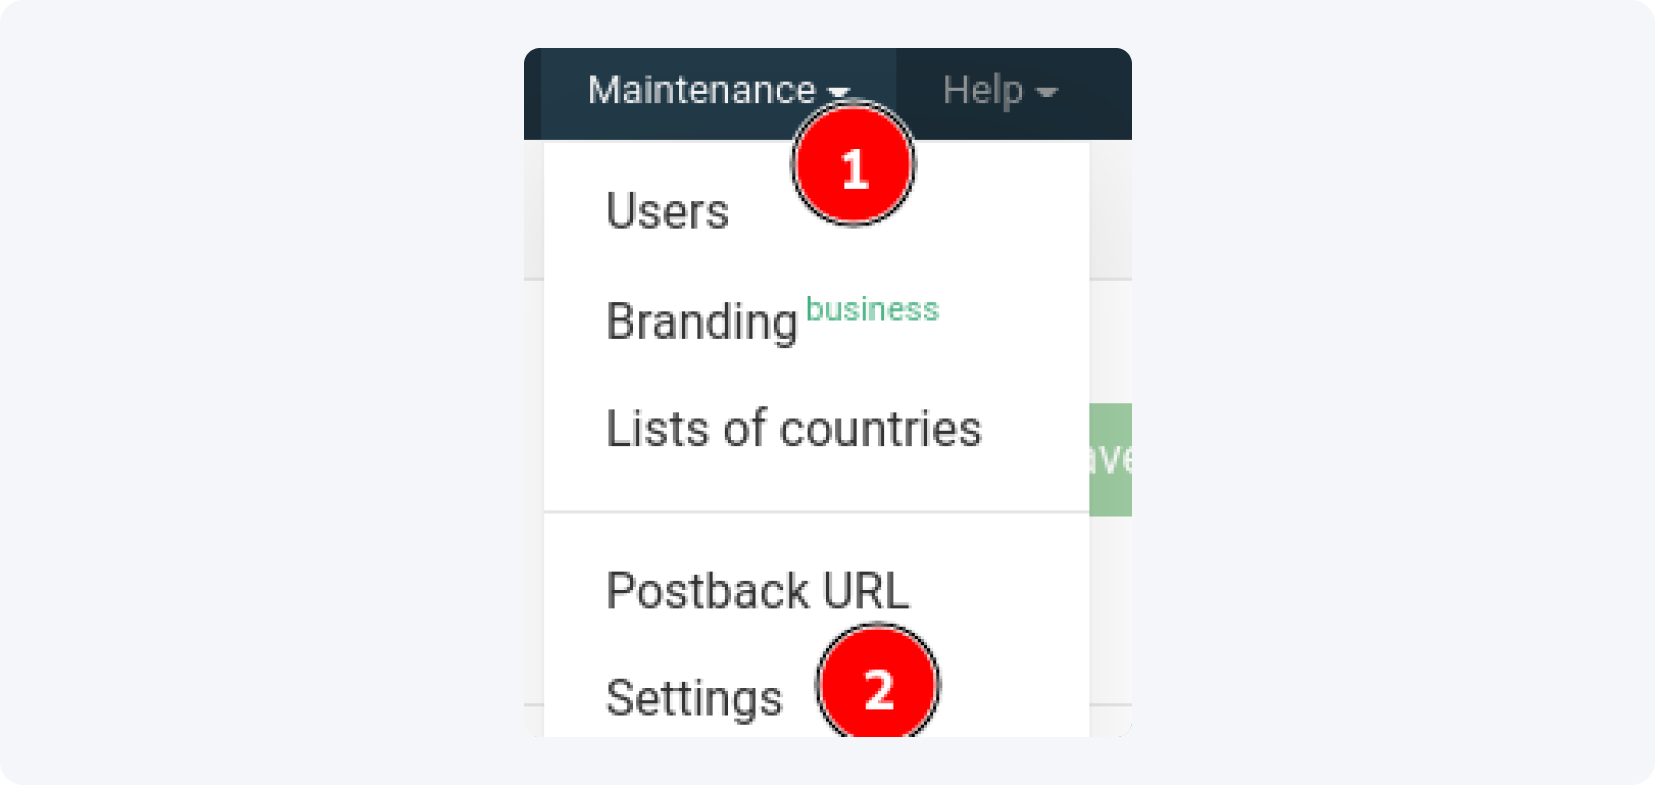Click blank dropdown space right of Postback URL
The height and width of the screenshot is (785, 1655).
point(1000,591)
